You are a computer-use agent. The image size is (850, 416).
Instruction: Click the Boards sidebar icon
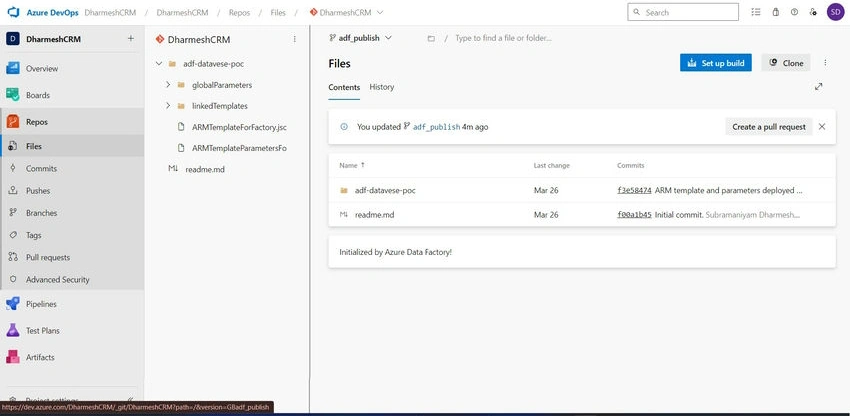[x=13, y=95]
